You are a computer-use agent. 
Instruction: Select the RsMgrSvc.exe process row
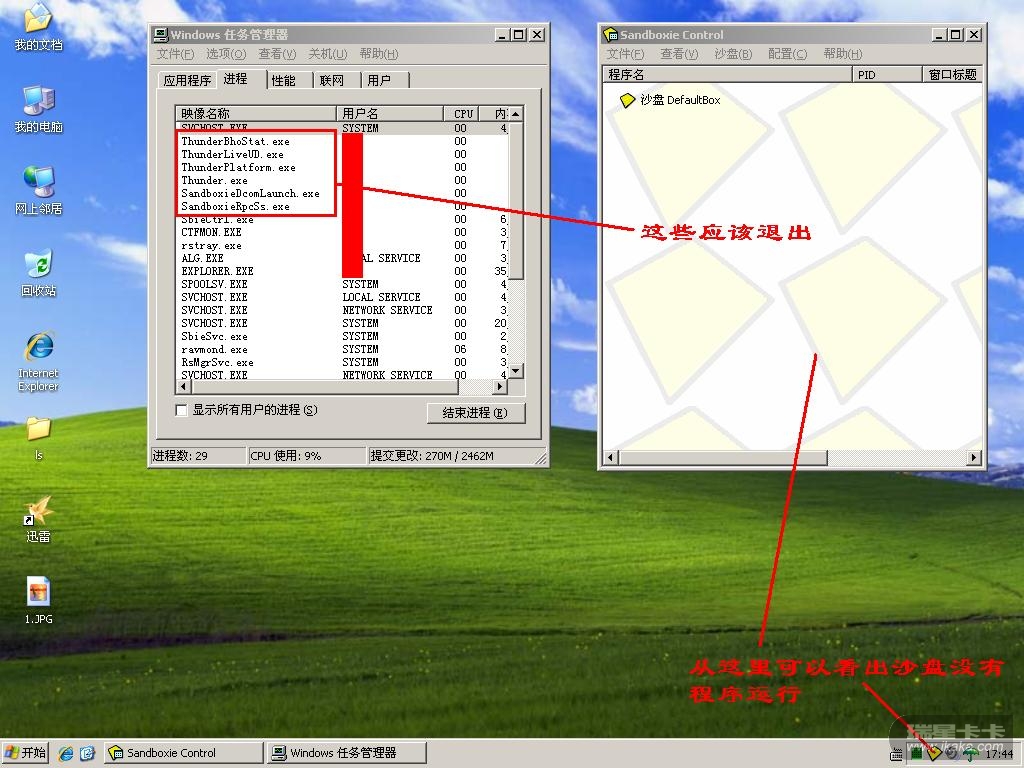click(x=341, y=362)
